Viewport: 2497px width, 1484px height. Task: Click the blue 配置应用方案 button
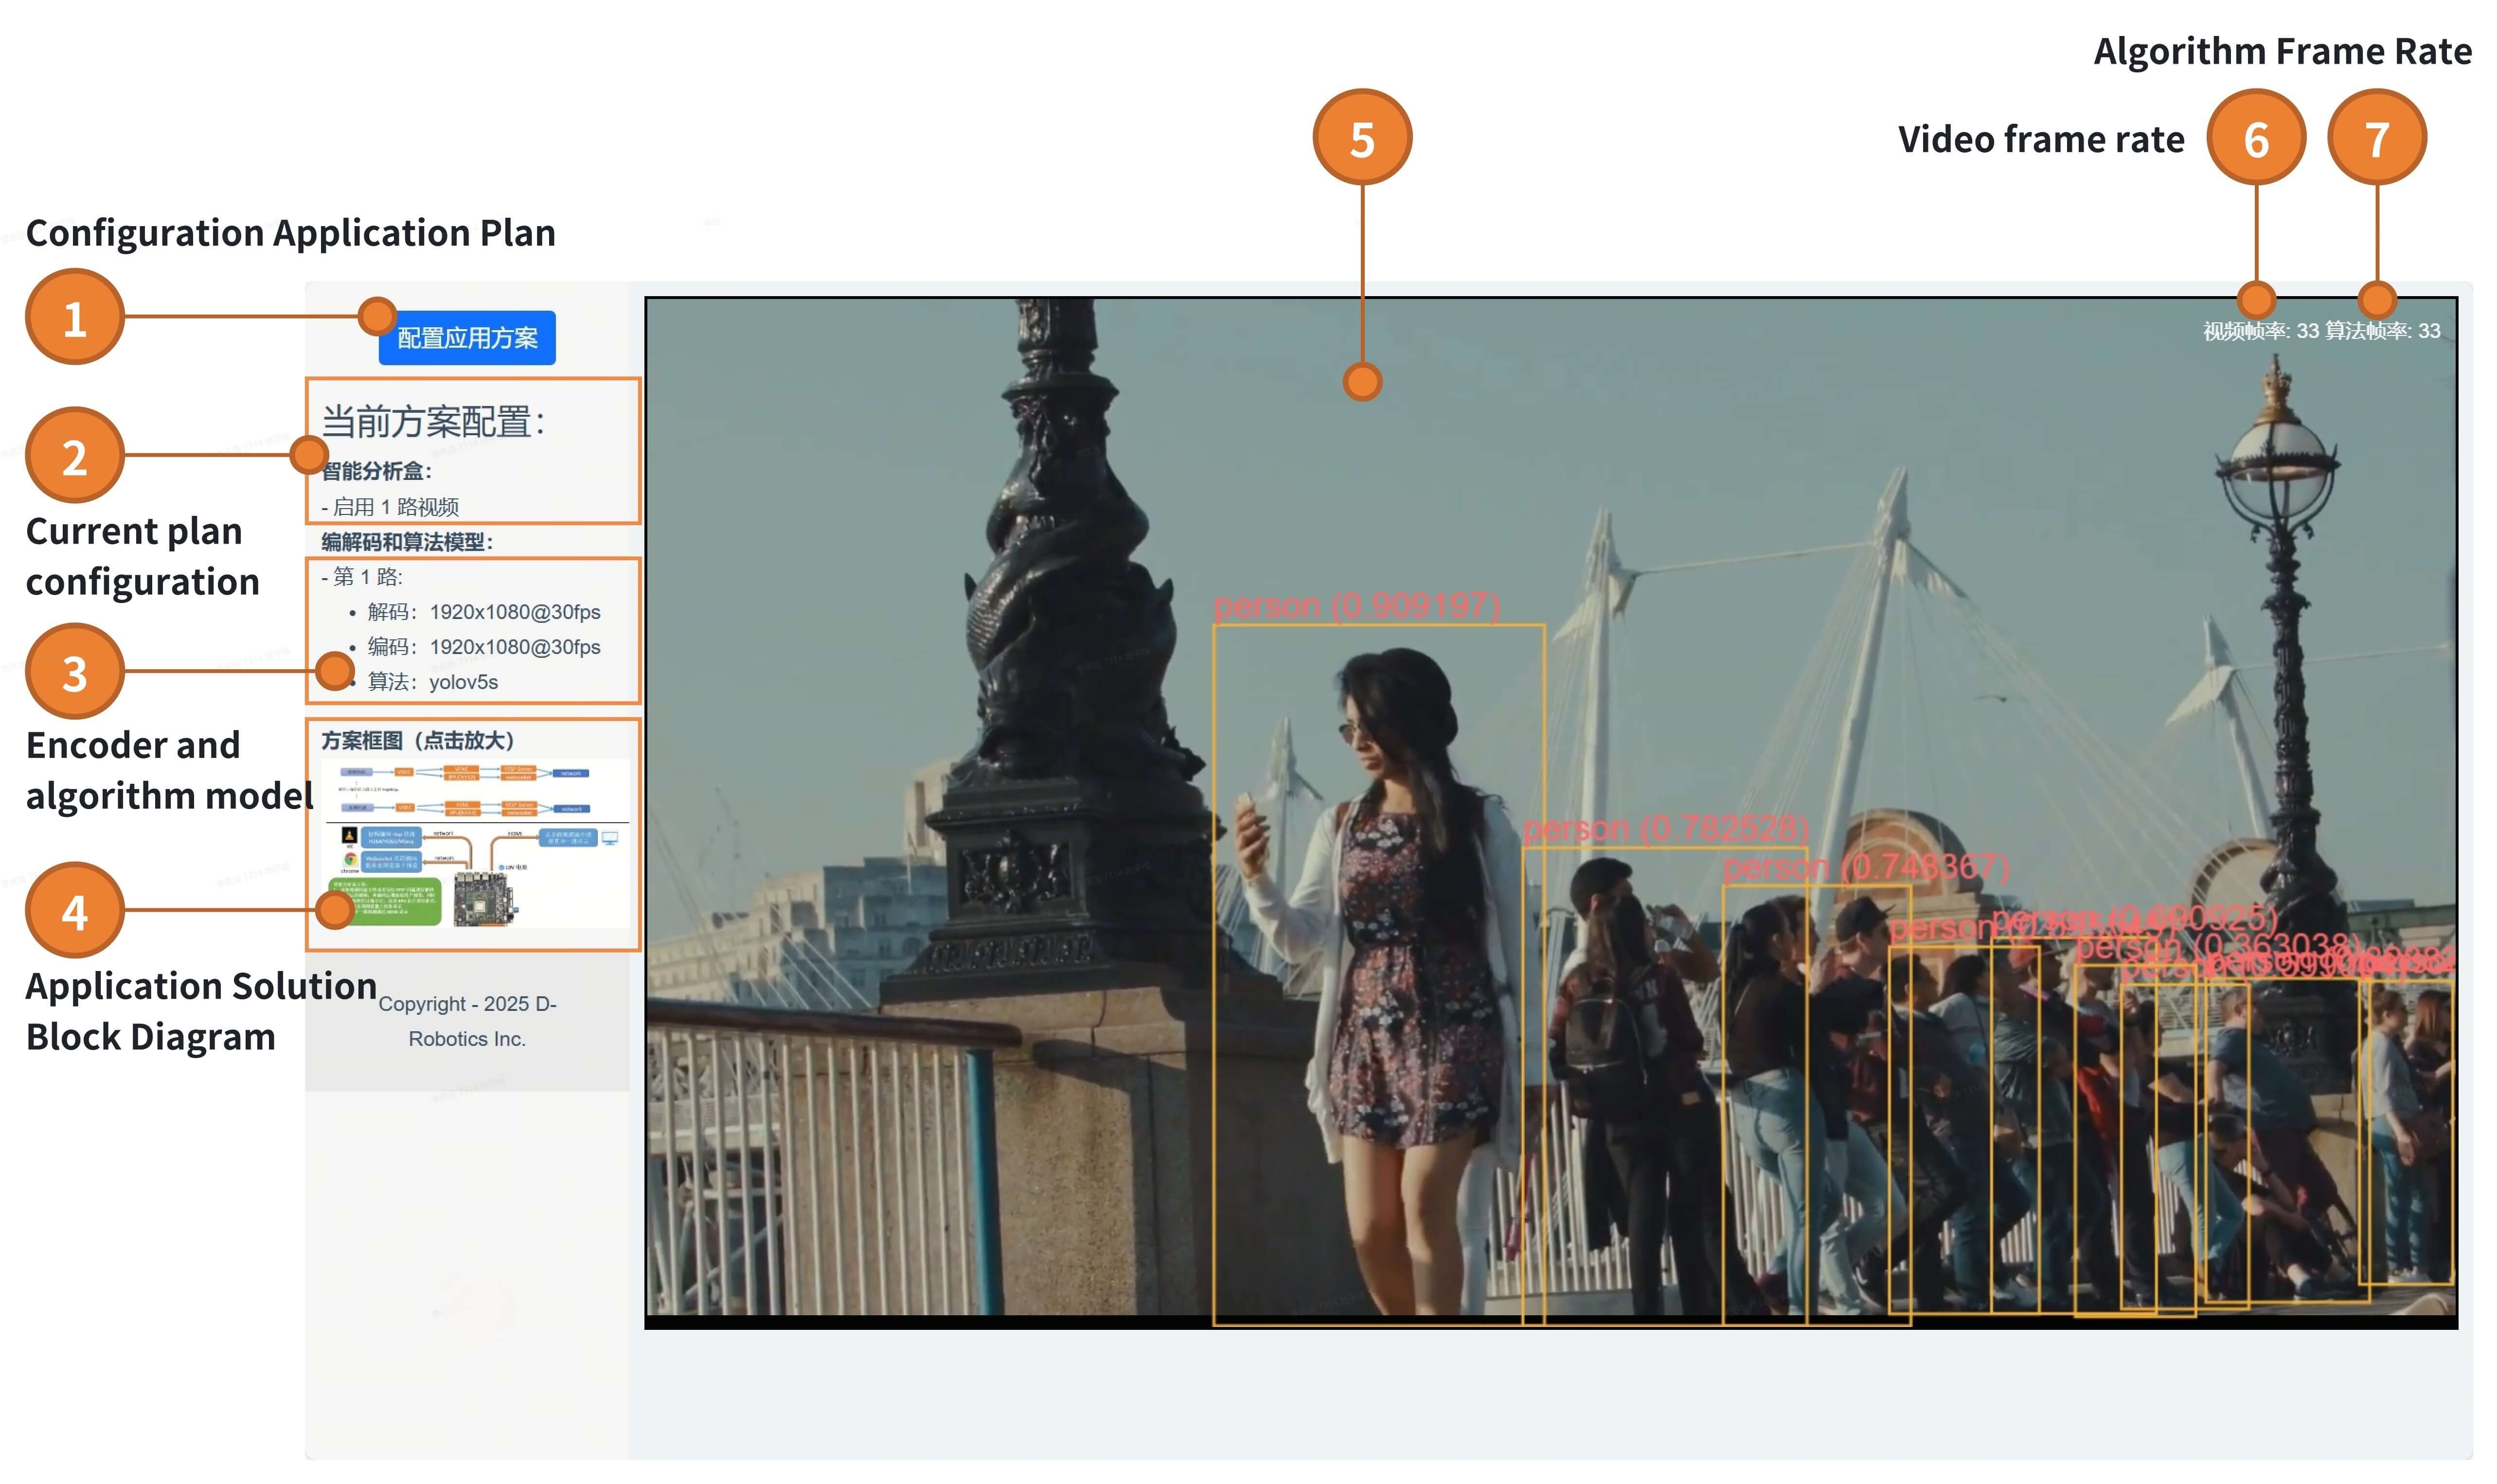tap(467, 338)
